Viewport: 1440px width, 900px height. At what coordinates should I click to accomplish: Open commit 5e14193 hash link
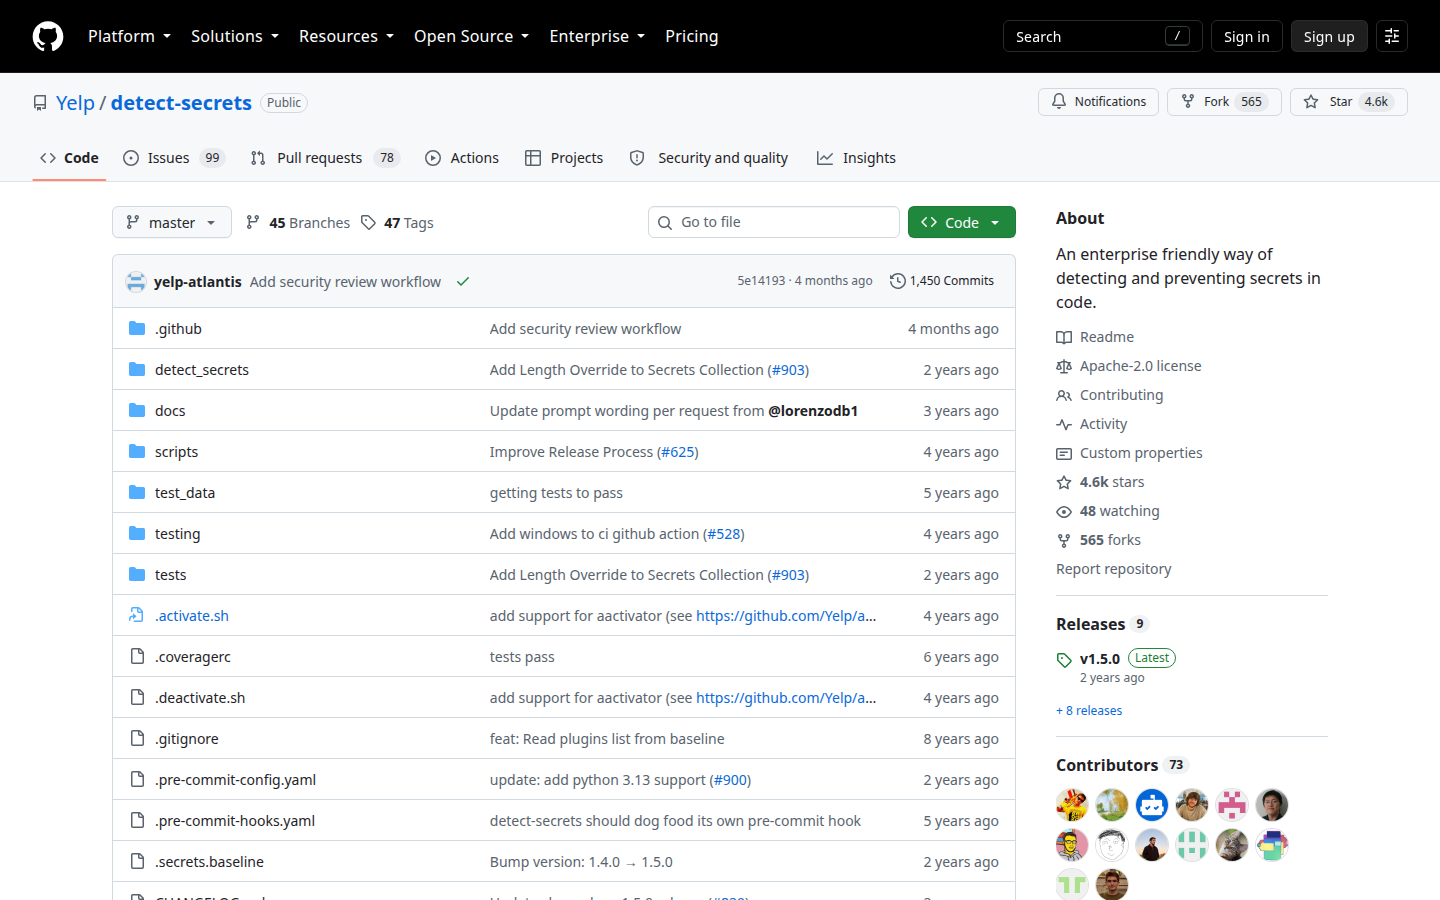pos(762,281)
